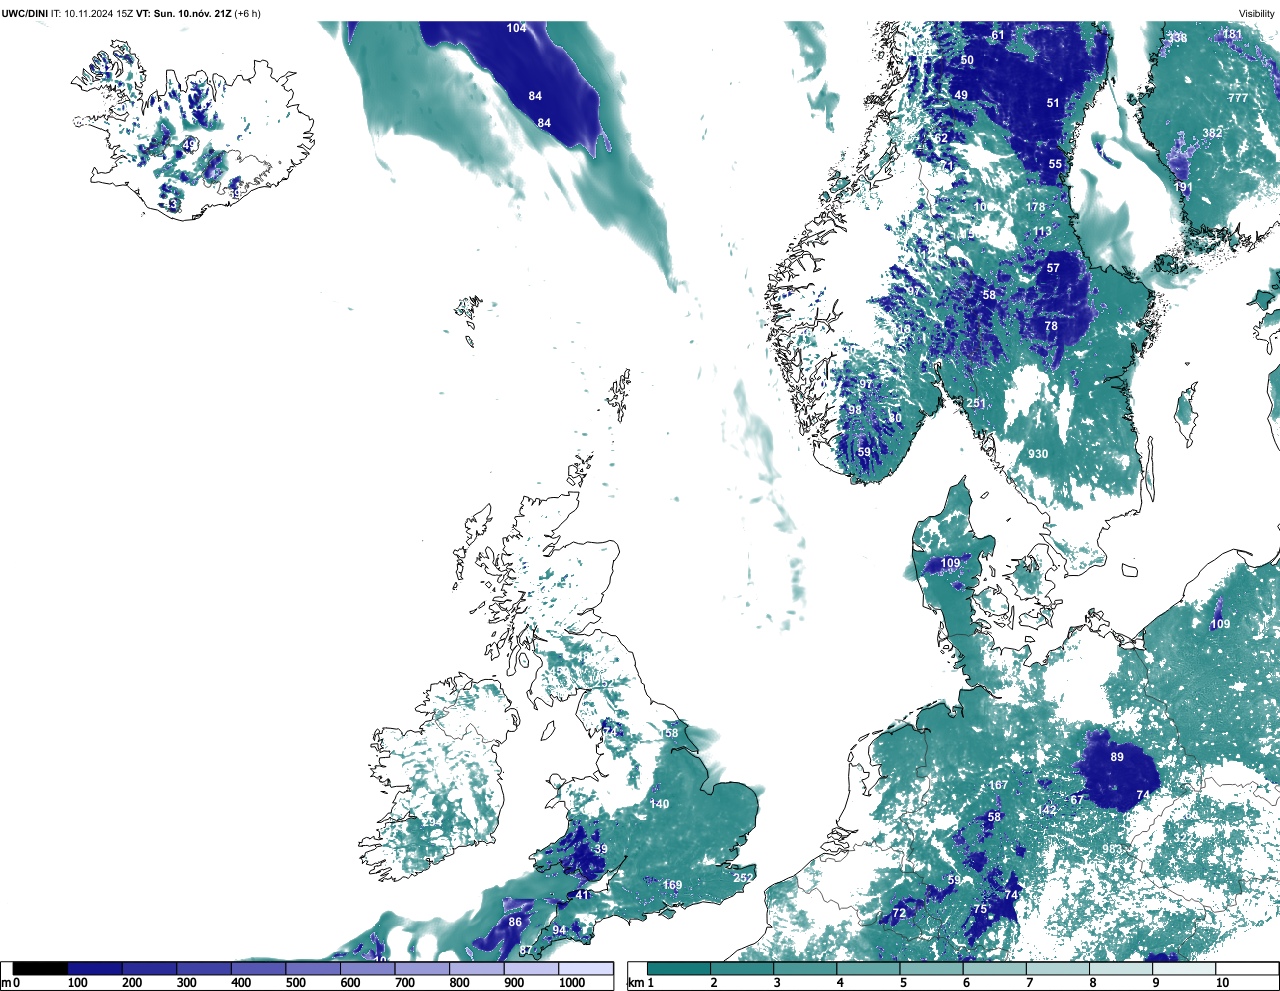Viewport: 1280px width, 991px height.
Task: Click the 251 value near Oslo fjord
Action: (x=976, y=404)
